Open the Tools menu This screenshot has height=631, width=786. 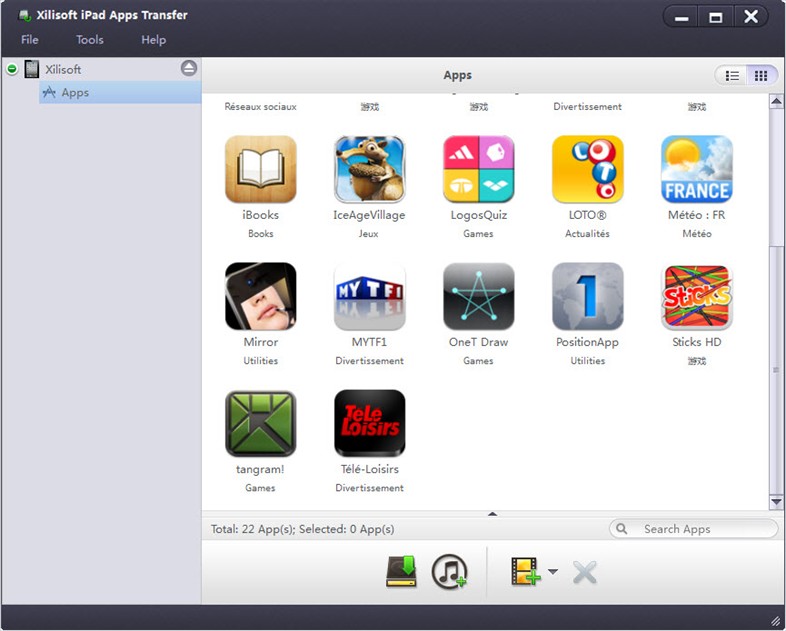(x=90, y=40)
